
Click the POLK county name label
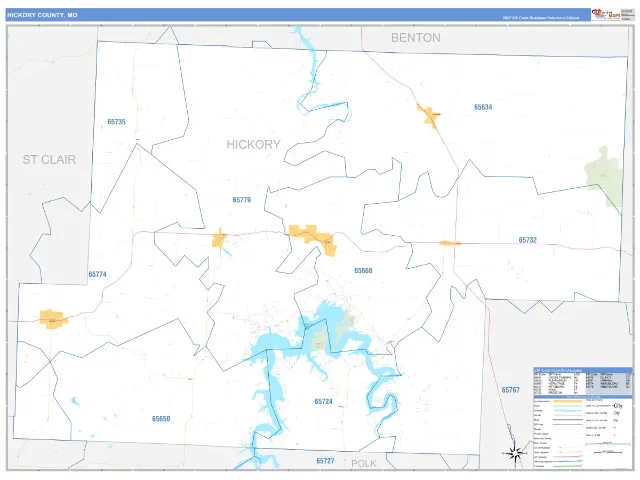[364, 464]
